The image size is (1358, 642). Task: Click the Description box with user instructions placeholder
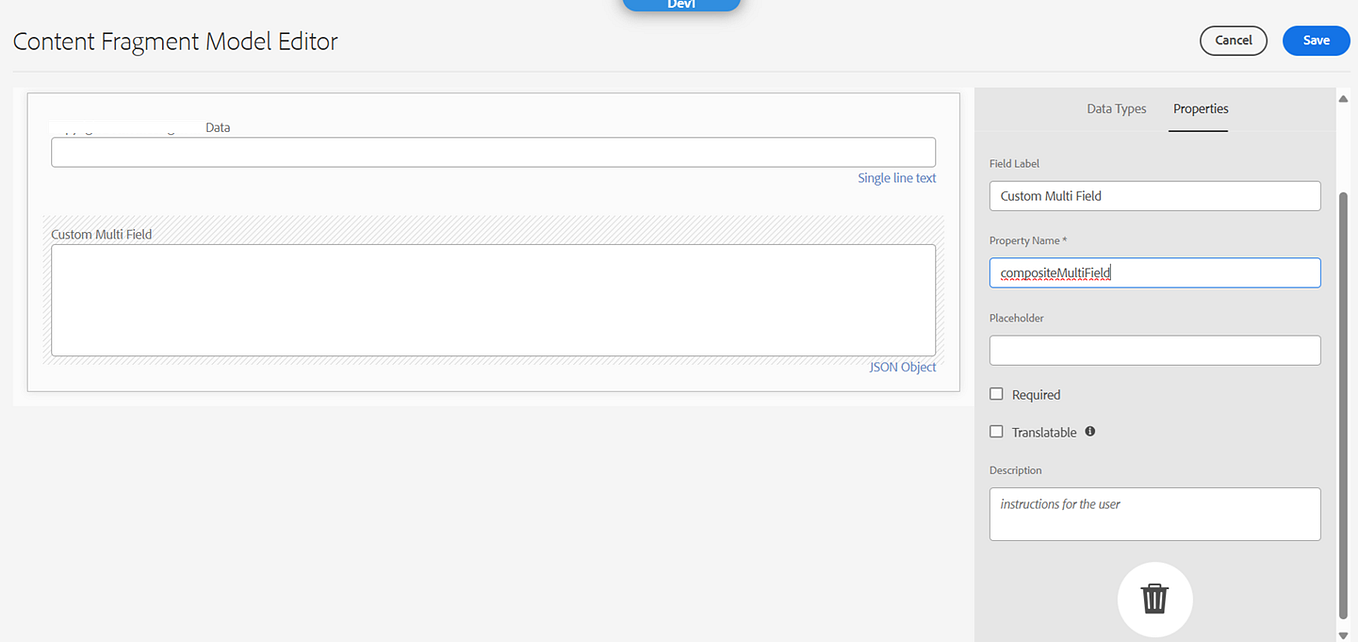[1154, 513]
